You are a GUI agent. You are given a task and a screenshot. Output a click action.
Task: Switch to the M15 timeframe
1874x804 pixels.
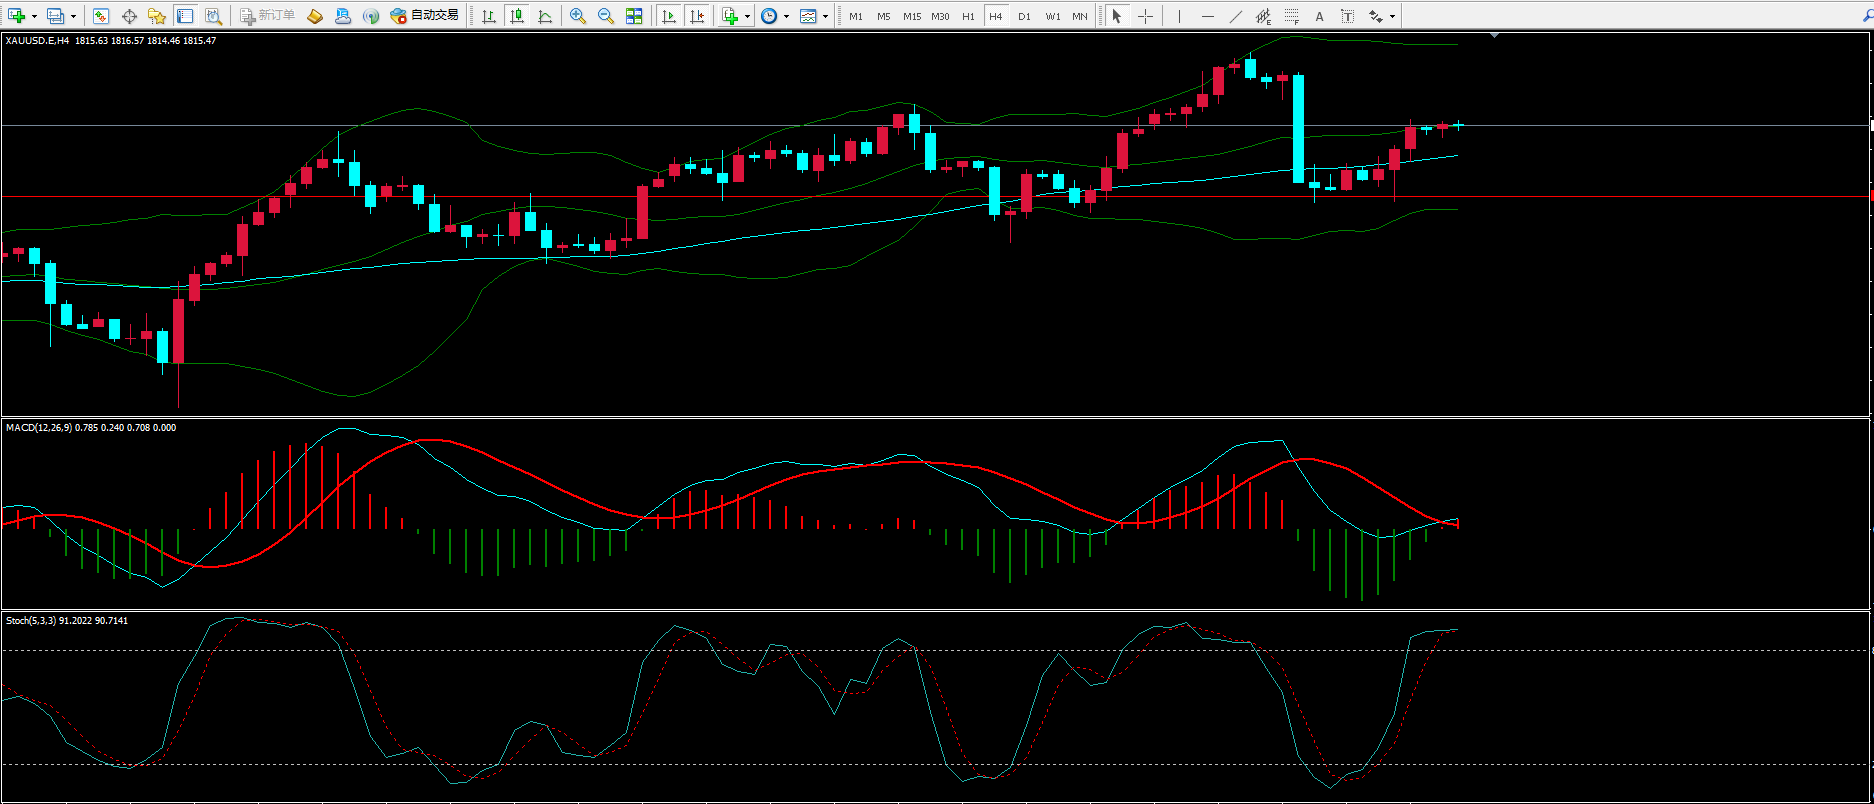tap(911, 16)
